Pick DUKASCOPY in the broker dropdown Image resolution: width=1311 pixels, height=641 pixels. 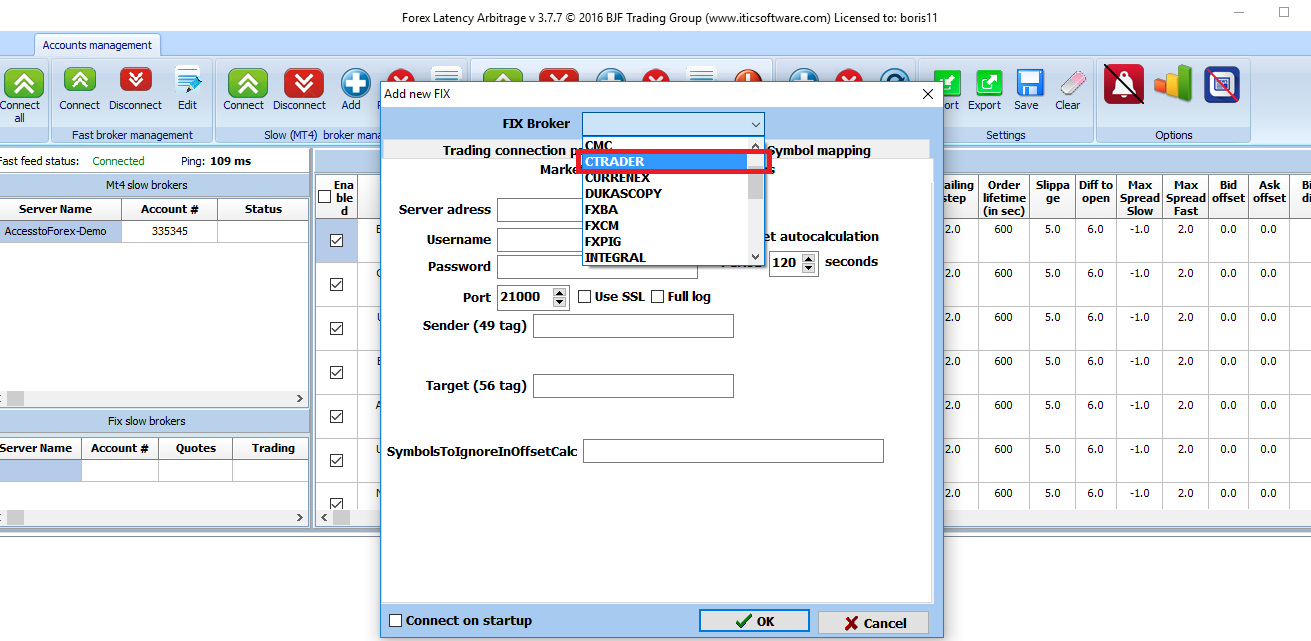coord(665,193)
